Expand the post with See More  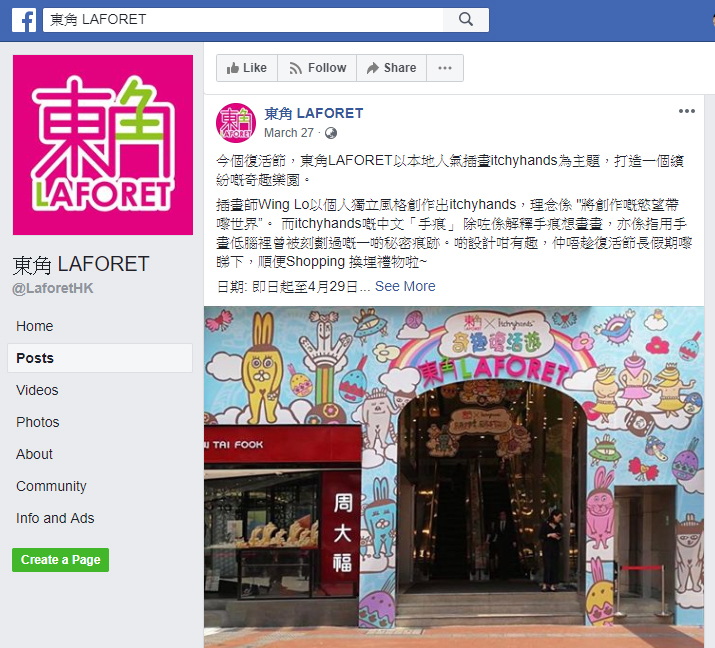point(405,286)
